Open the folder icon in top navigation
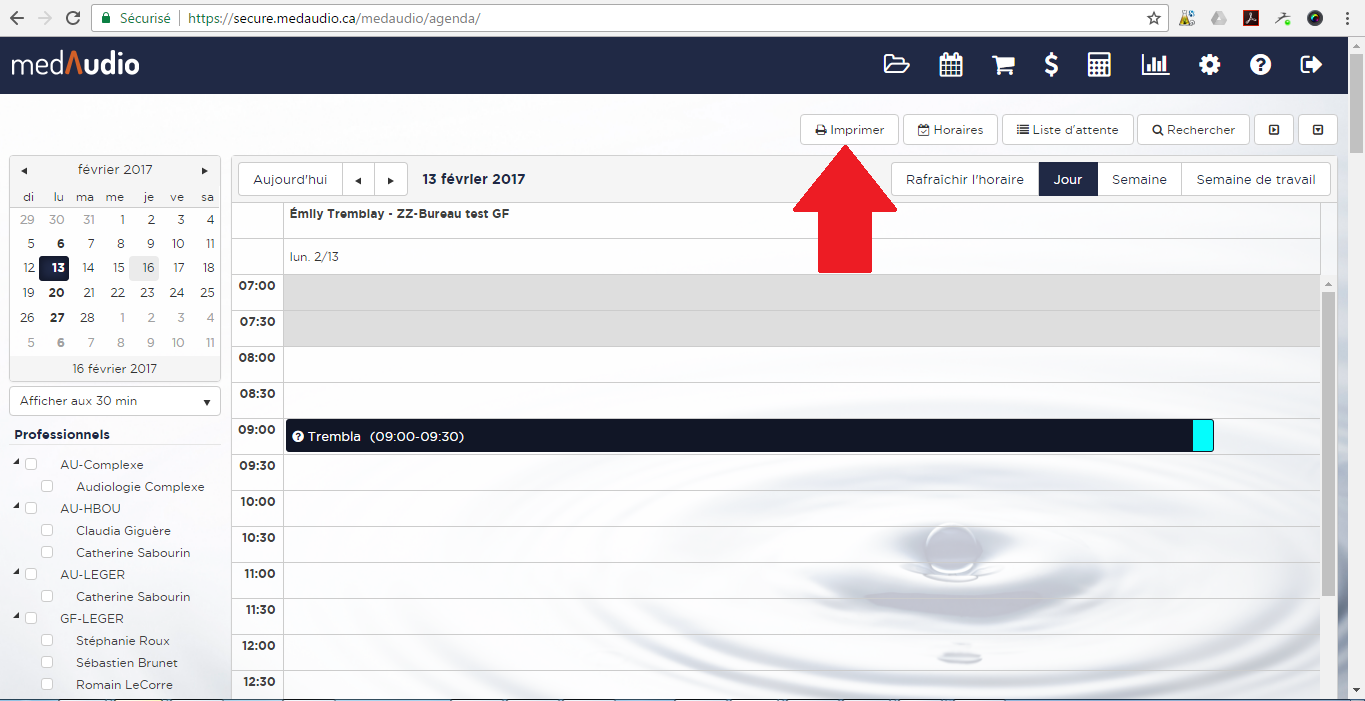Viewport: 1365px width, 701px height. point(897,65)
